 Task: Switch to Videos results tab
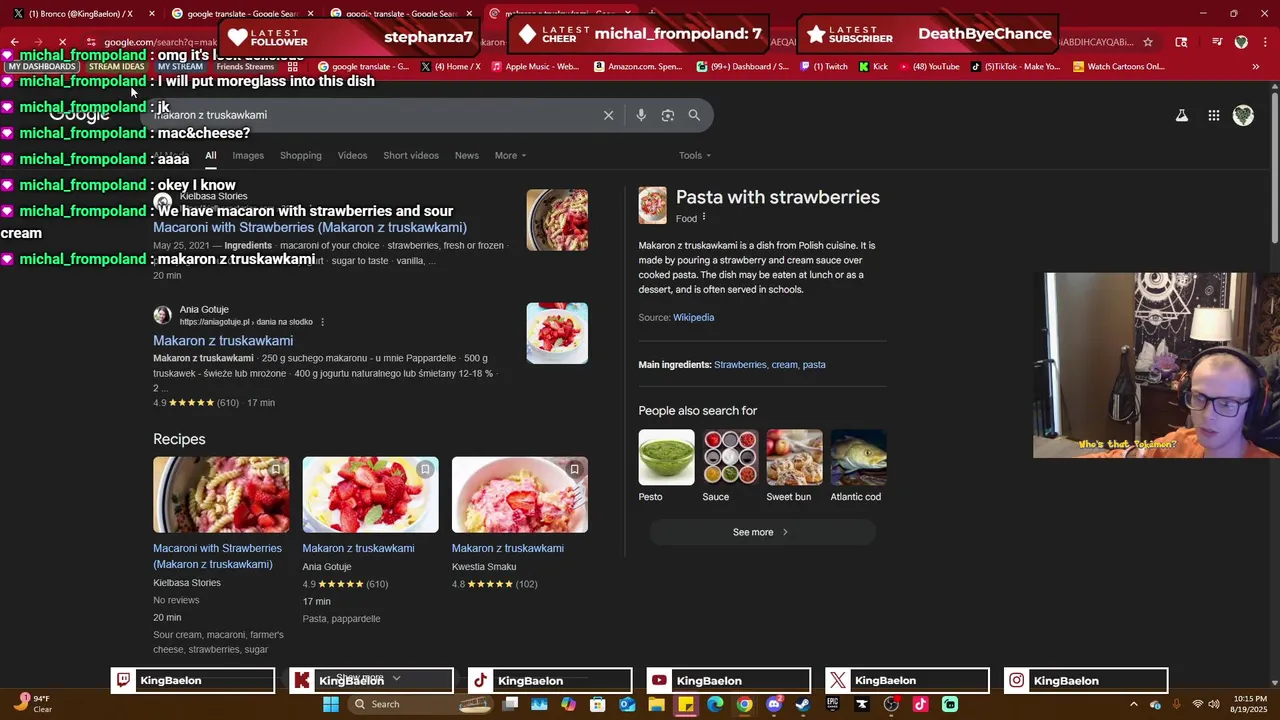[x=352, y=155]
